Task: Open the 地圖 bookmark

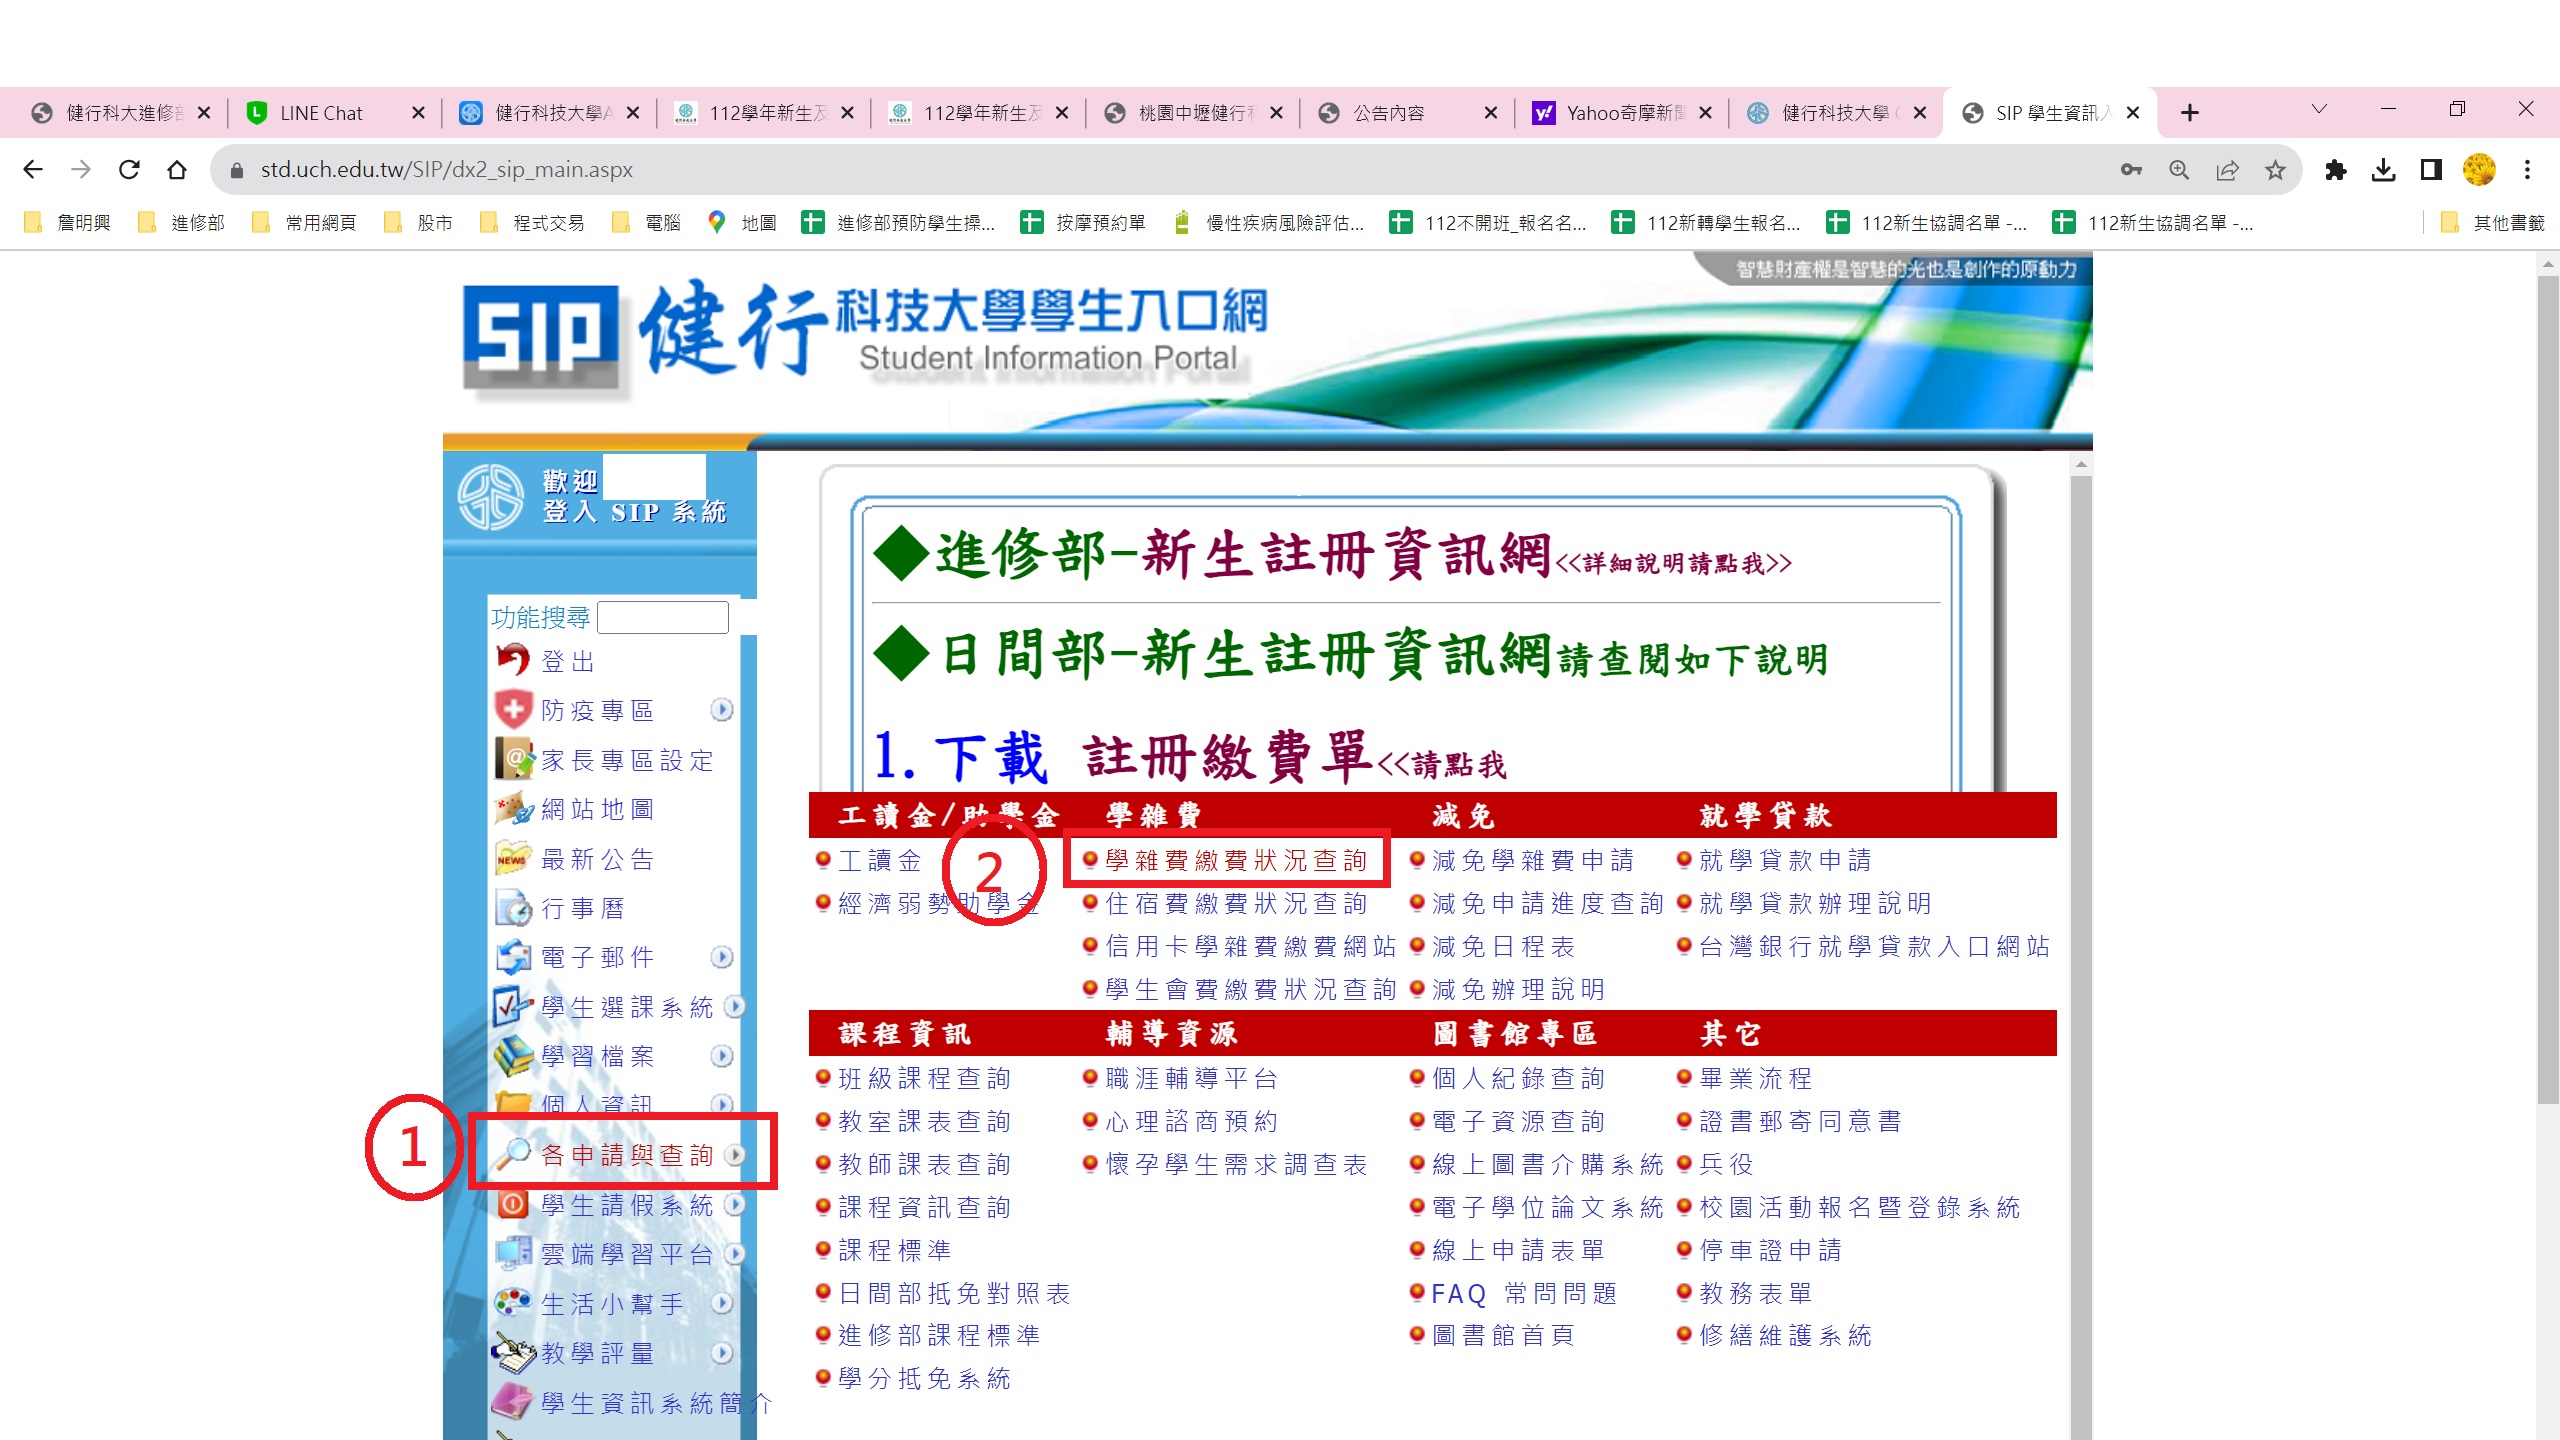Action: (742, 222)
